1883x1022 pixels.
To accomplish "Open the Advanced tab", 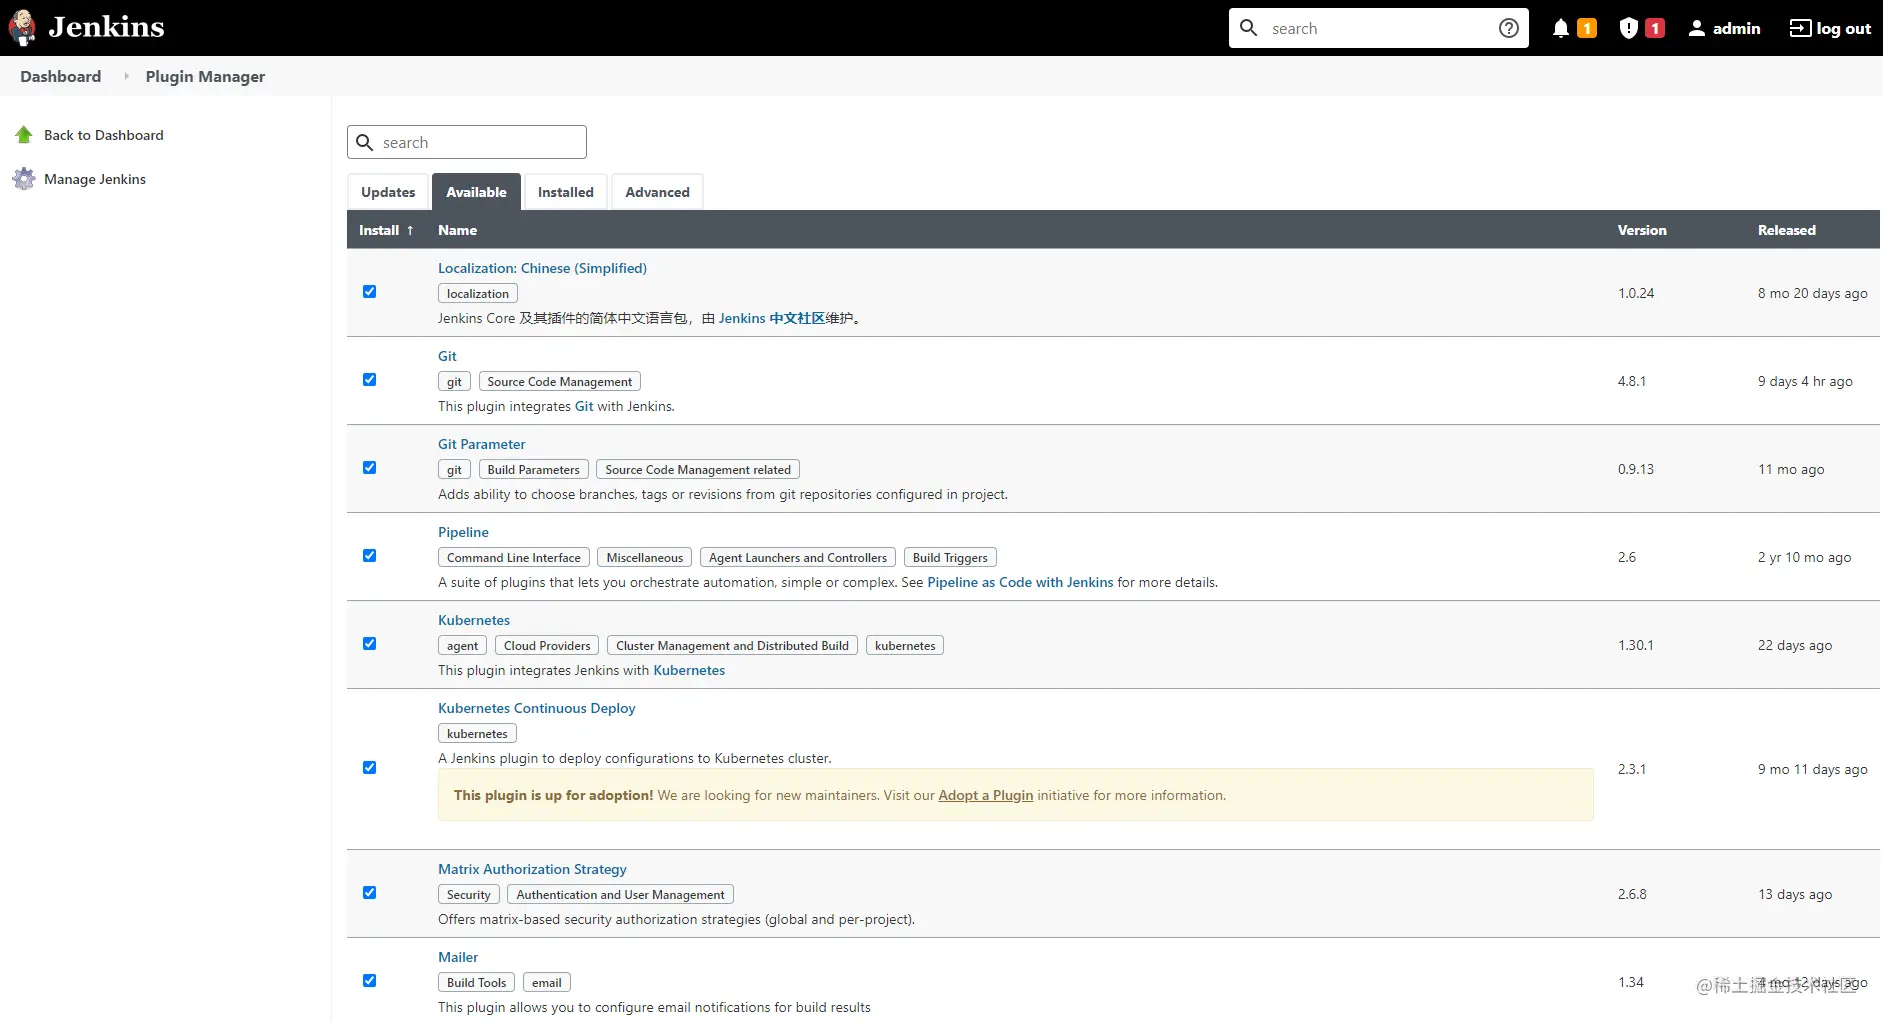I will tap(657, 192).
